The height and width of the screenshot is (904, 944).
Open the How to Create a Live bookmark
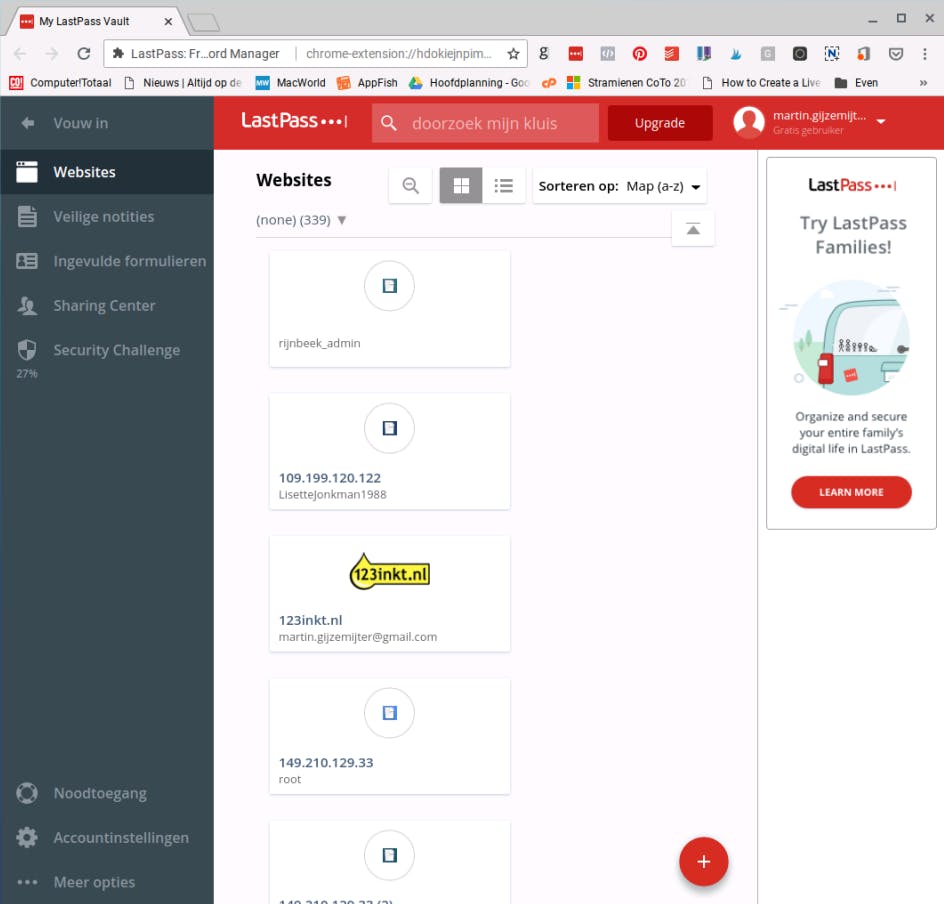coord(761,82)
